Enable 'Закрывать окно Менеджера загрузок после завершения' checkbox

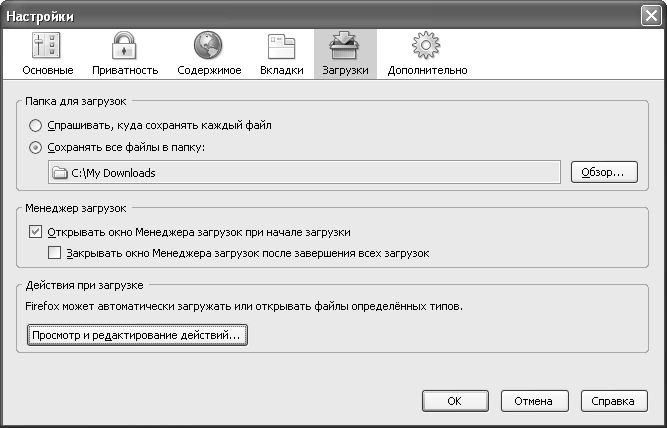pos(54,253)
